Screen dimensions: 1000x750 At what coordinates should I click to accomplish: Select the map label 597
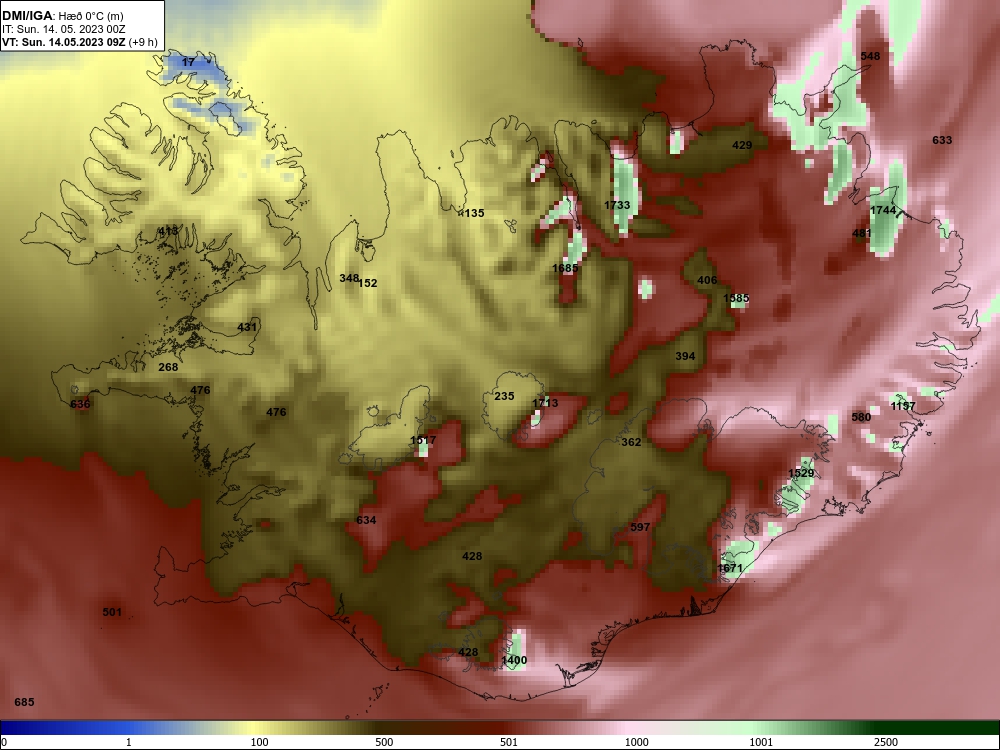tap(640, 527)
